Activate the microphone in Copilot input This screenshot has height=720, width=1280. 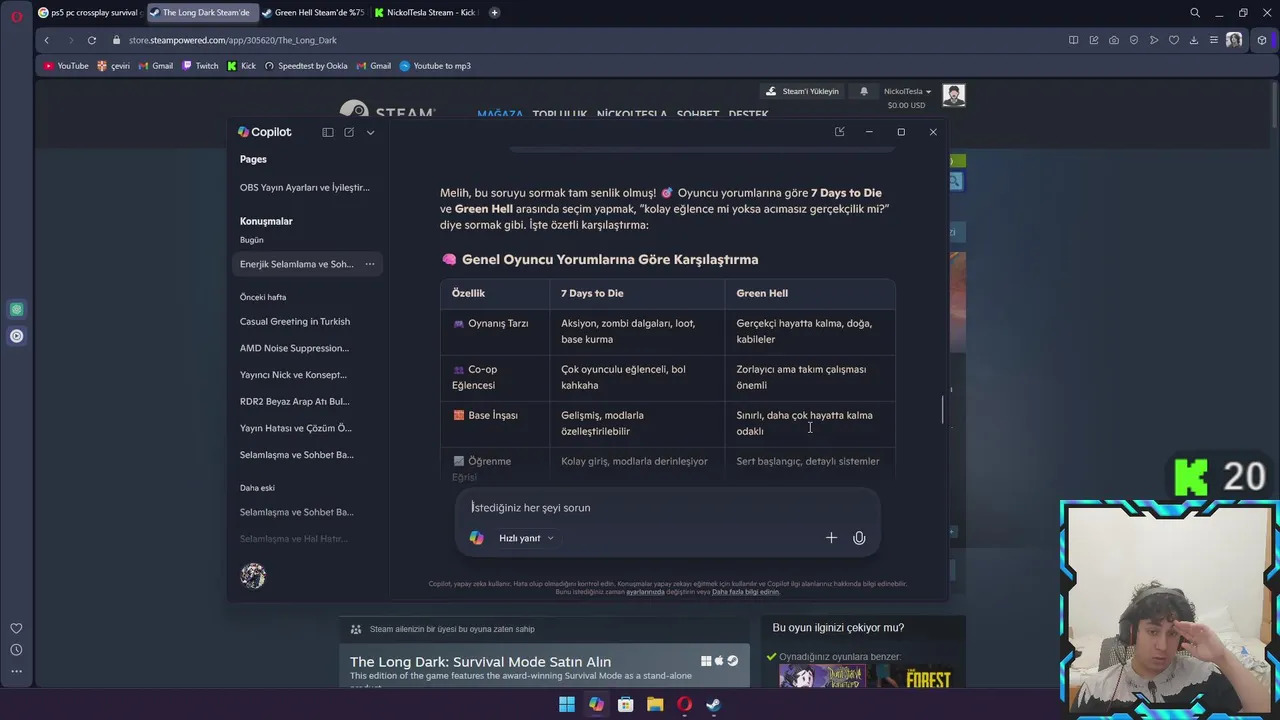[x=859, y=538]
